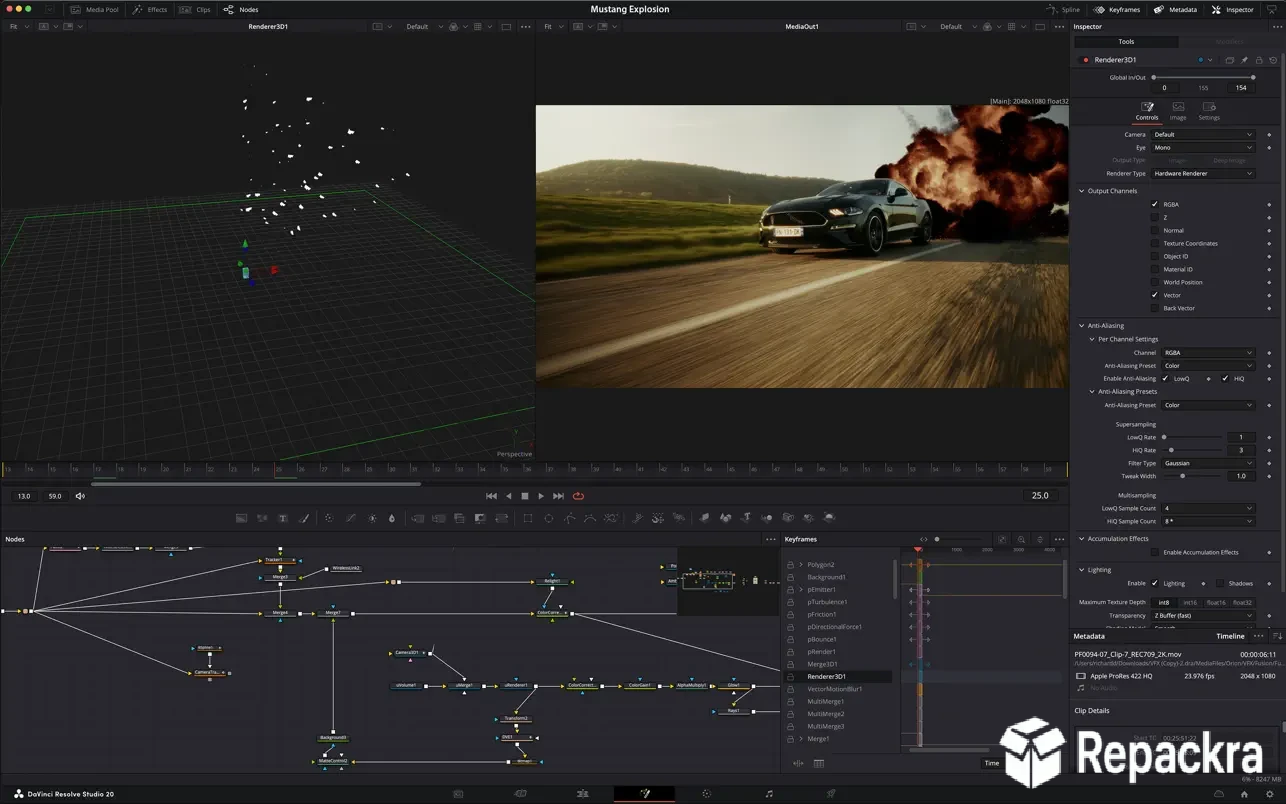Enable the Texture Coordinates channel
This screenshot has width=1286, height=804.
pos(1155,243)
